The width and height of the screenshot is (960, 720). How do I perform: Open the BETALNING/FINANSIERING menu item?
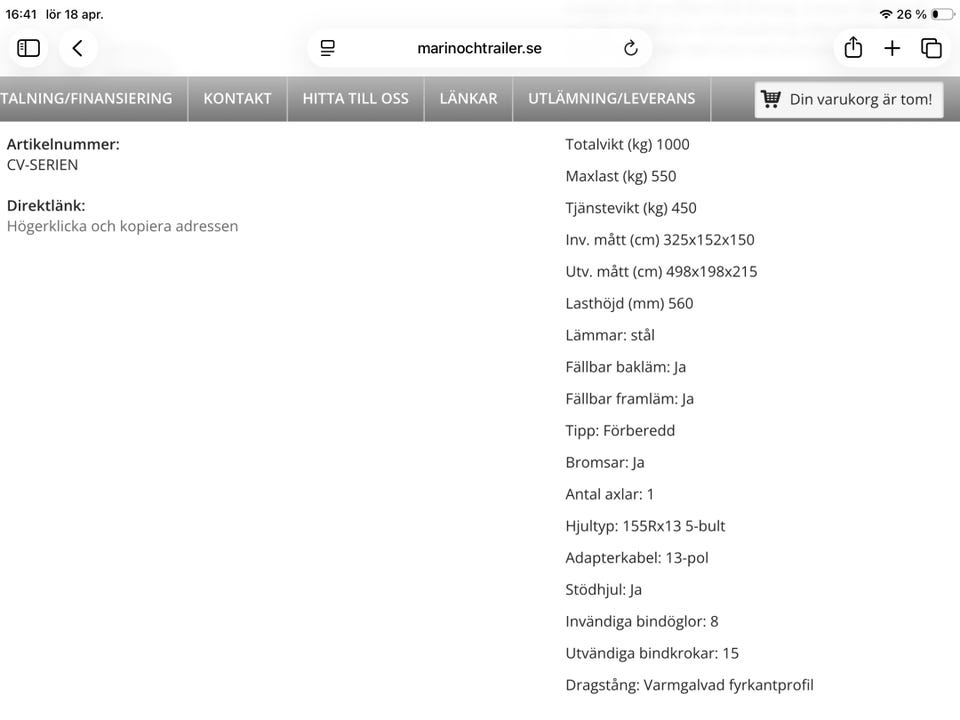click(86, 99)
